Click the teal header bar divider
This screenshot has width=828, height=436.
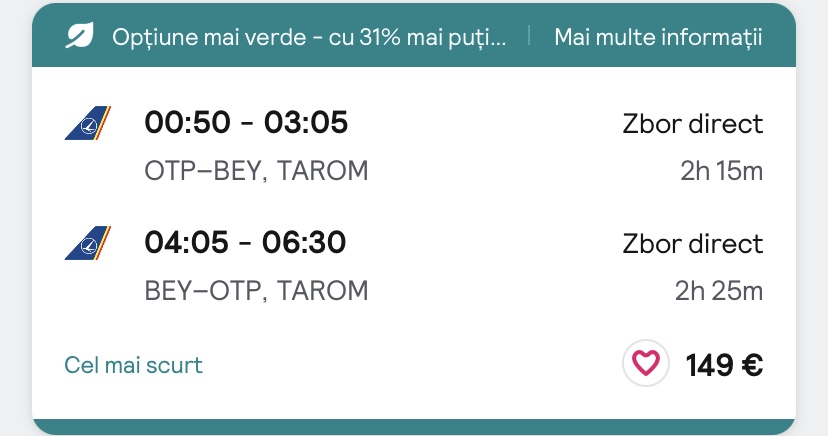(x=529, y=36)
